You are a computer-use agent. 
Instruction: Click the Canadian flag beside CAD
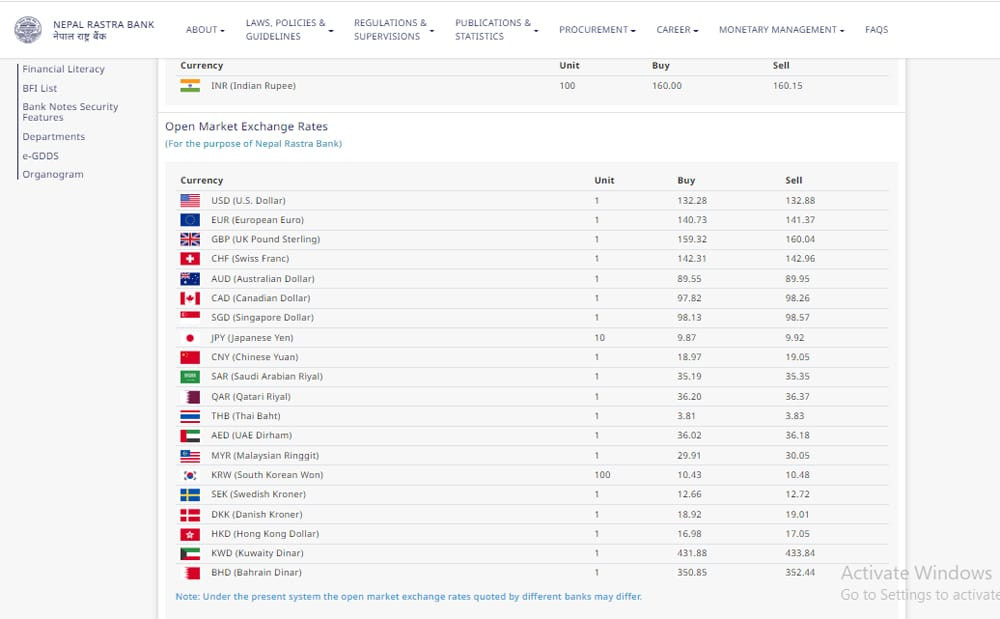click(x=190, y=298)
